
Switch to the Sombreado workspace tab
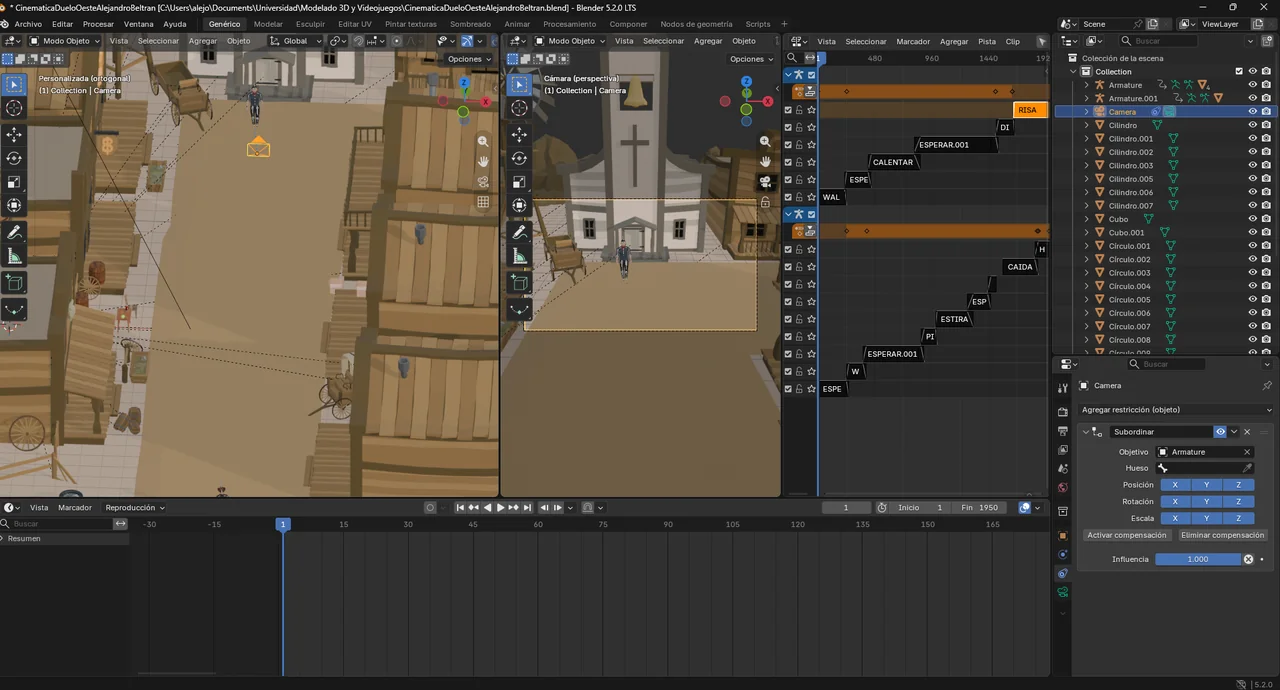click(x=470, y=24)
